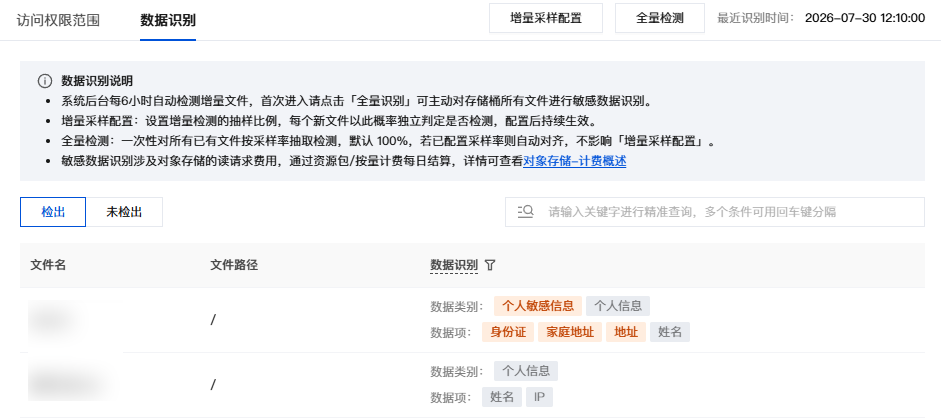Click the 个人敏感信息 orange tag
941x420 pixels.
[538, 306]
